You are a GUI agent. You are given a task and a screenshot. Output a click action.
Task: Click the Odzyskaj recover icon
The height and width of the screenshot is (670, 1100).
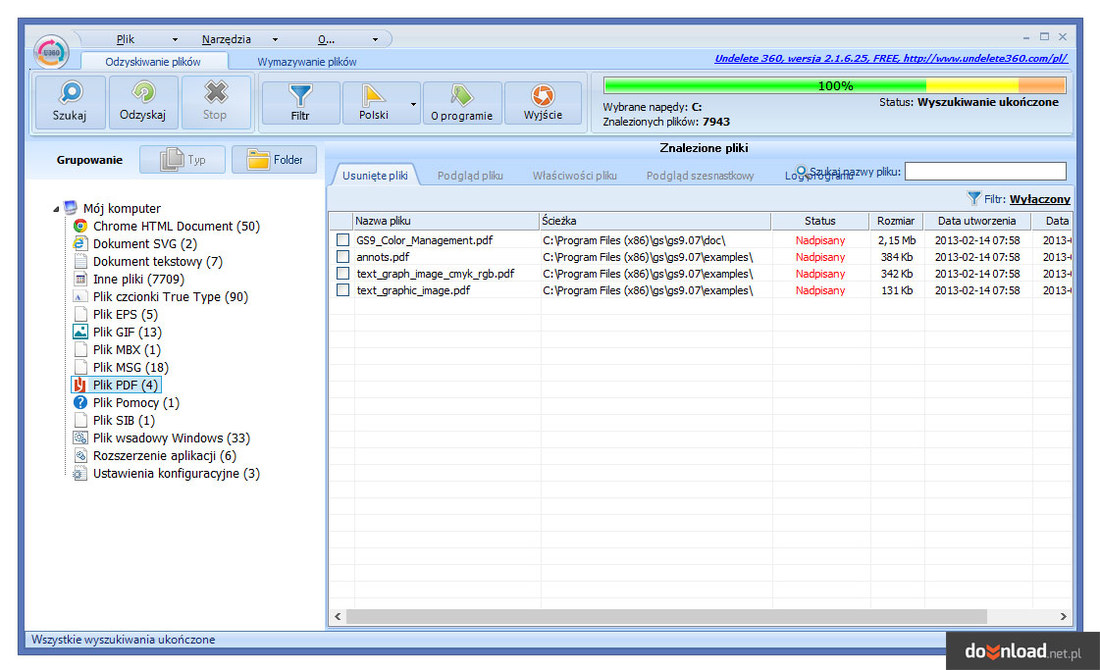[x=143, y=93]
